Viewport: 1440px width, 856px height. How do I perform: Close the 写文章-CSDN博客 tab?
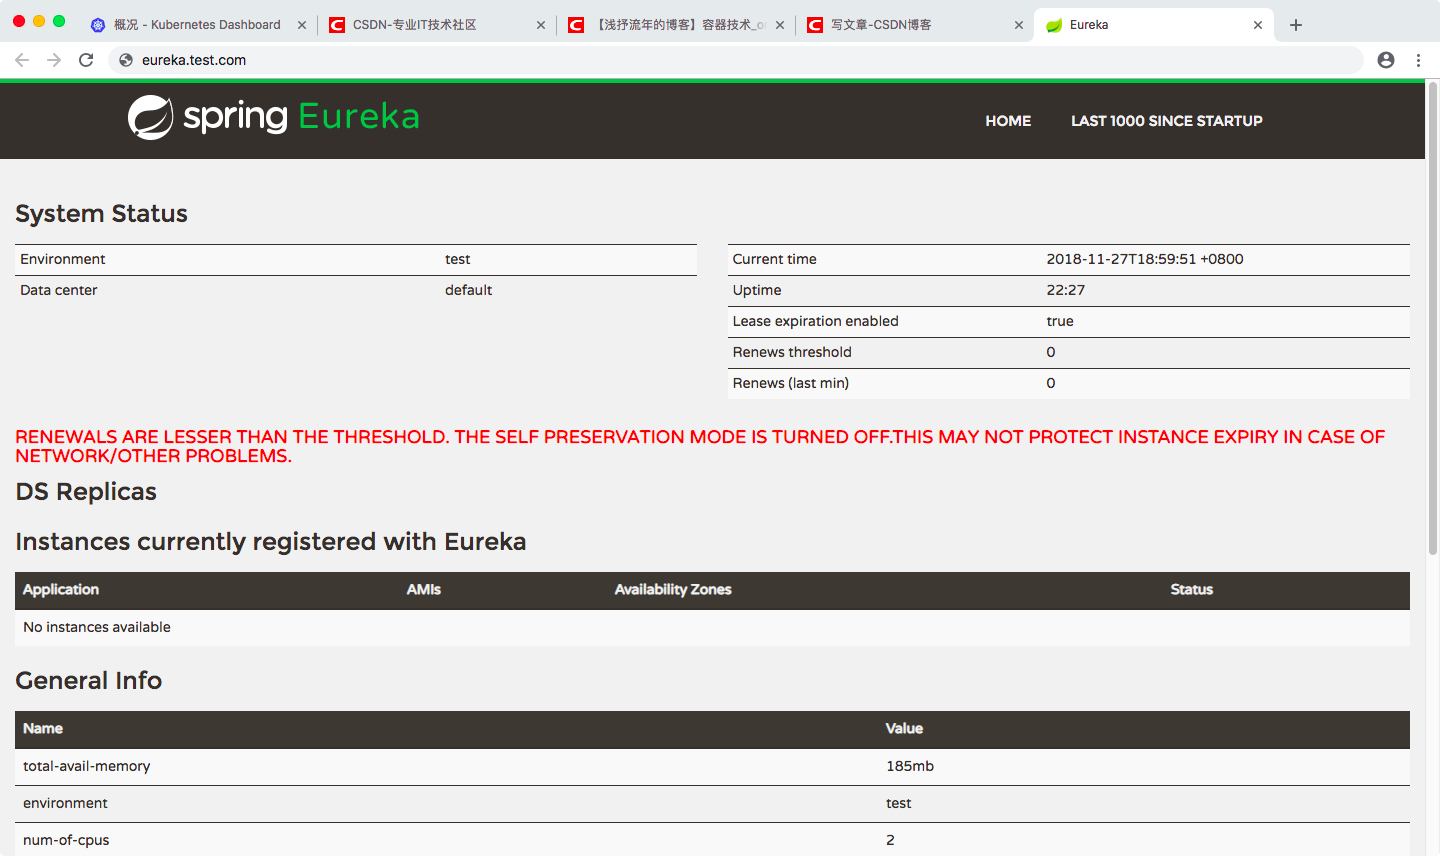pyautogui.click(x=1019, y=25)
